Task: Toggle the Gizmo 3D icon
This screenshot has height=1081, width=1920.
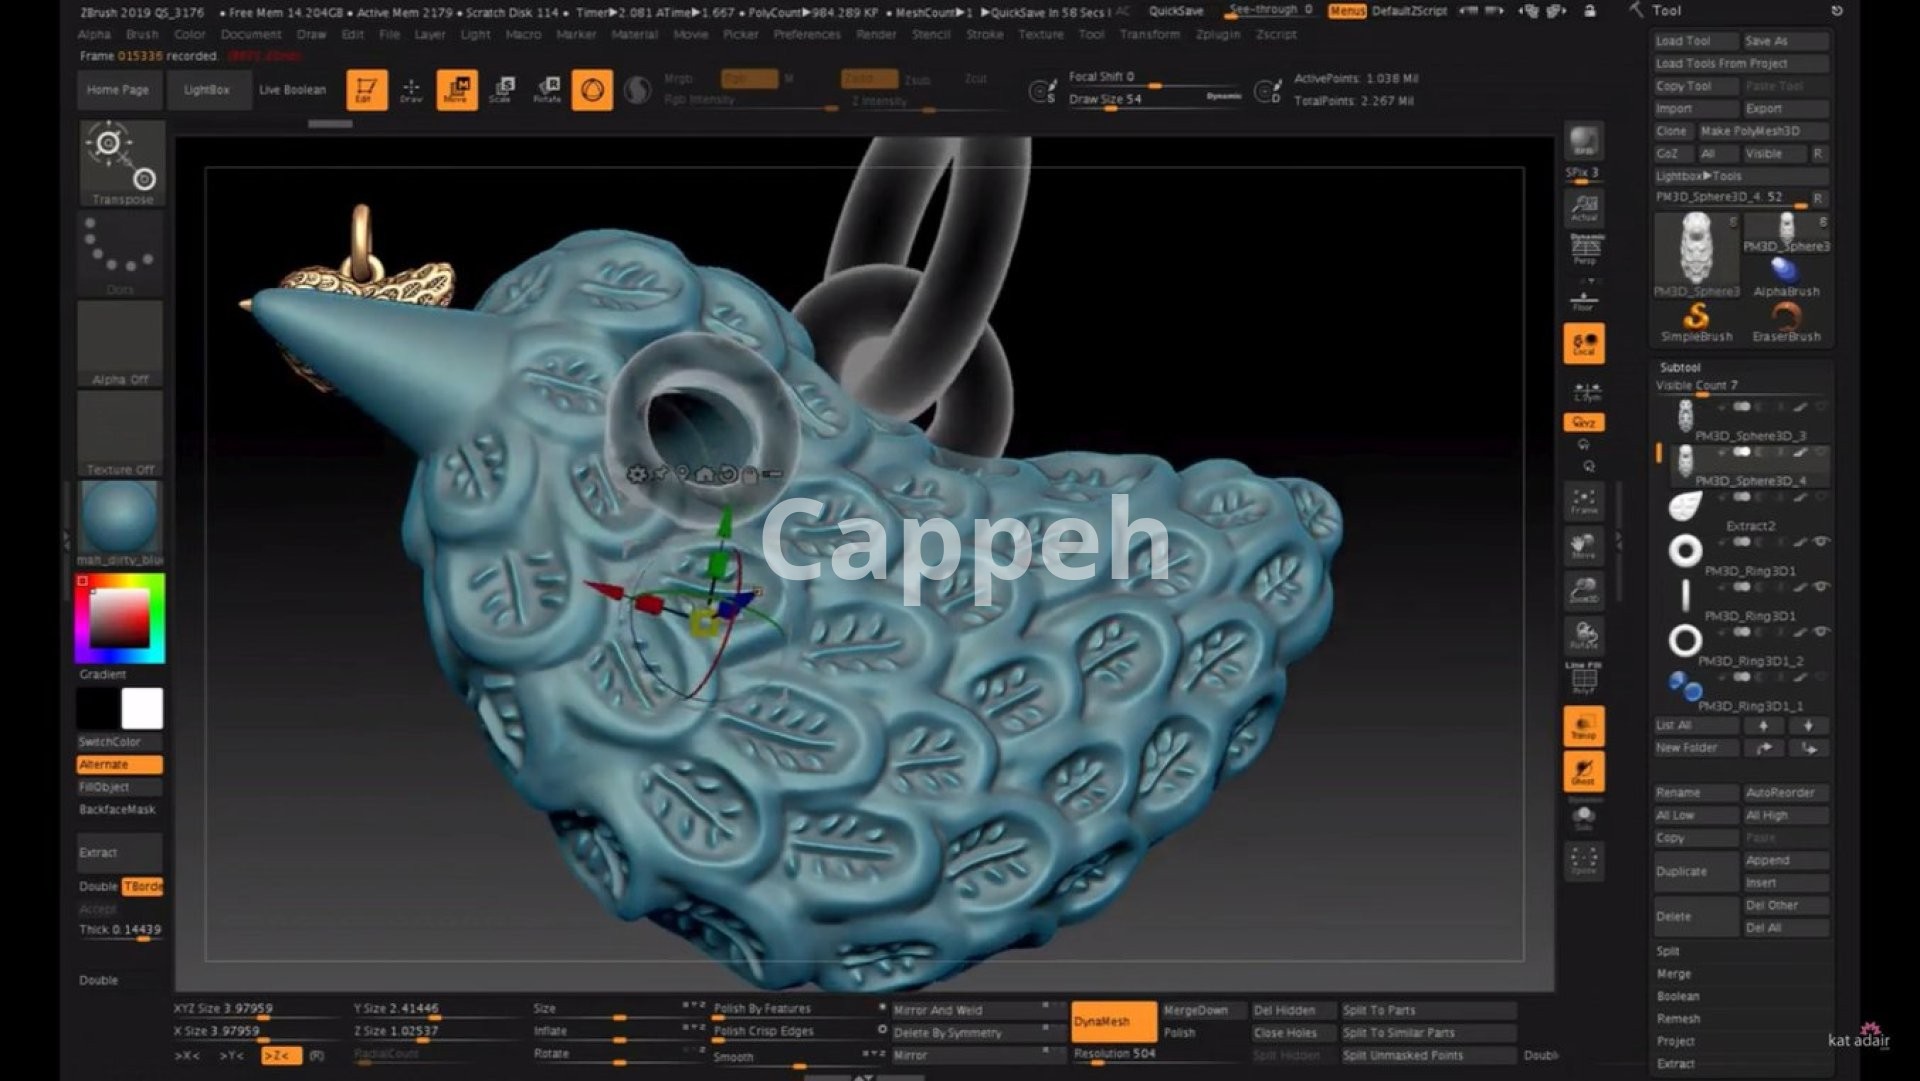Action: [x=592, y=90]
